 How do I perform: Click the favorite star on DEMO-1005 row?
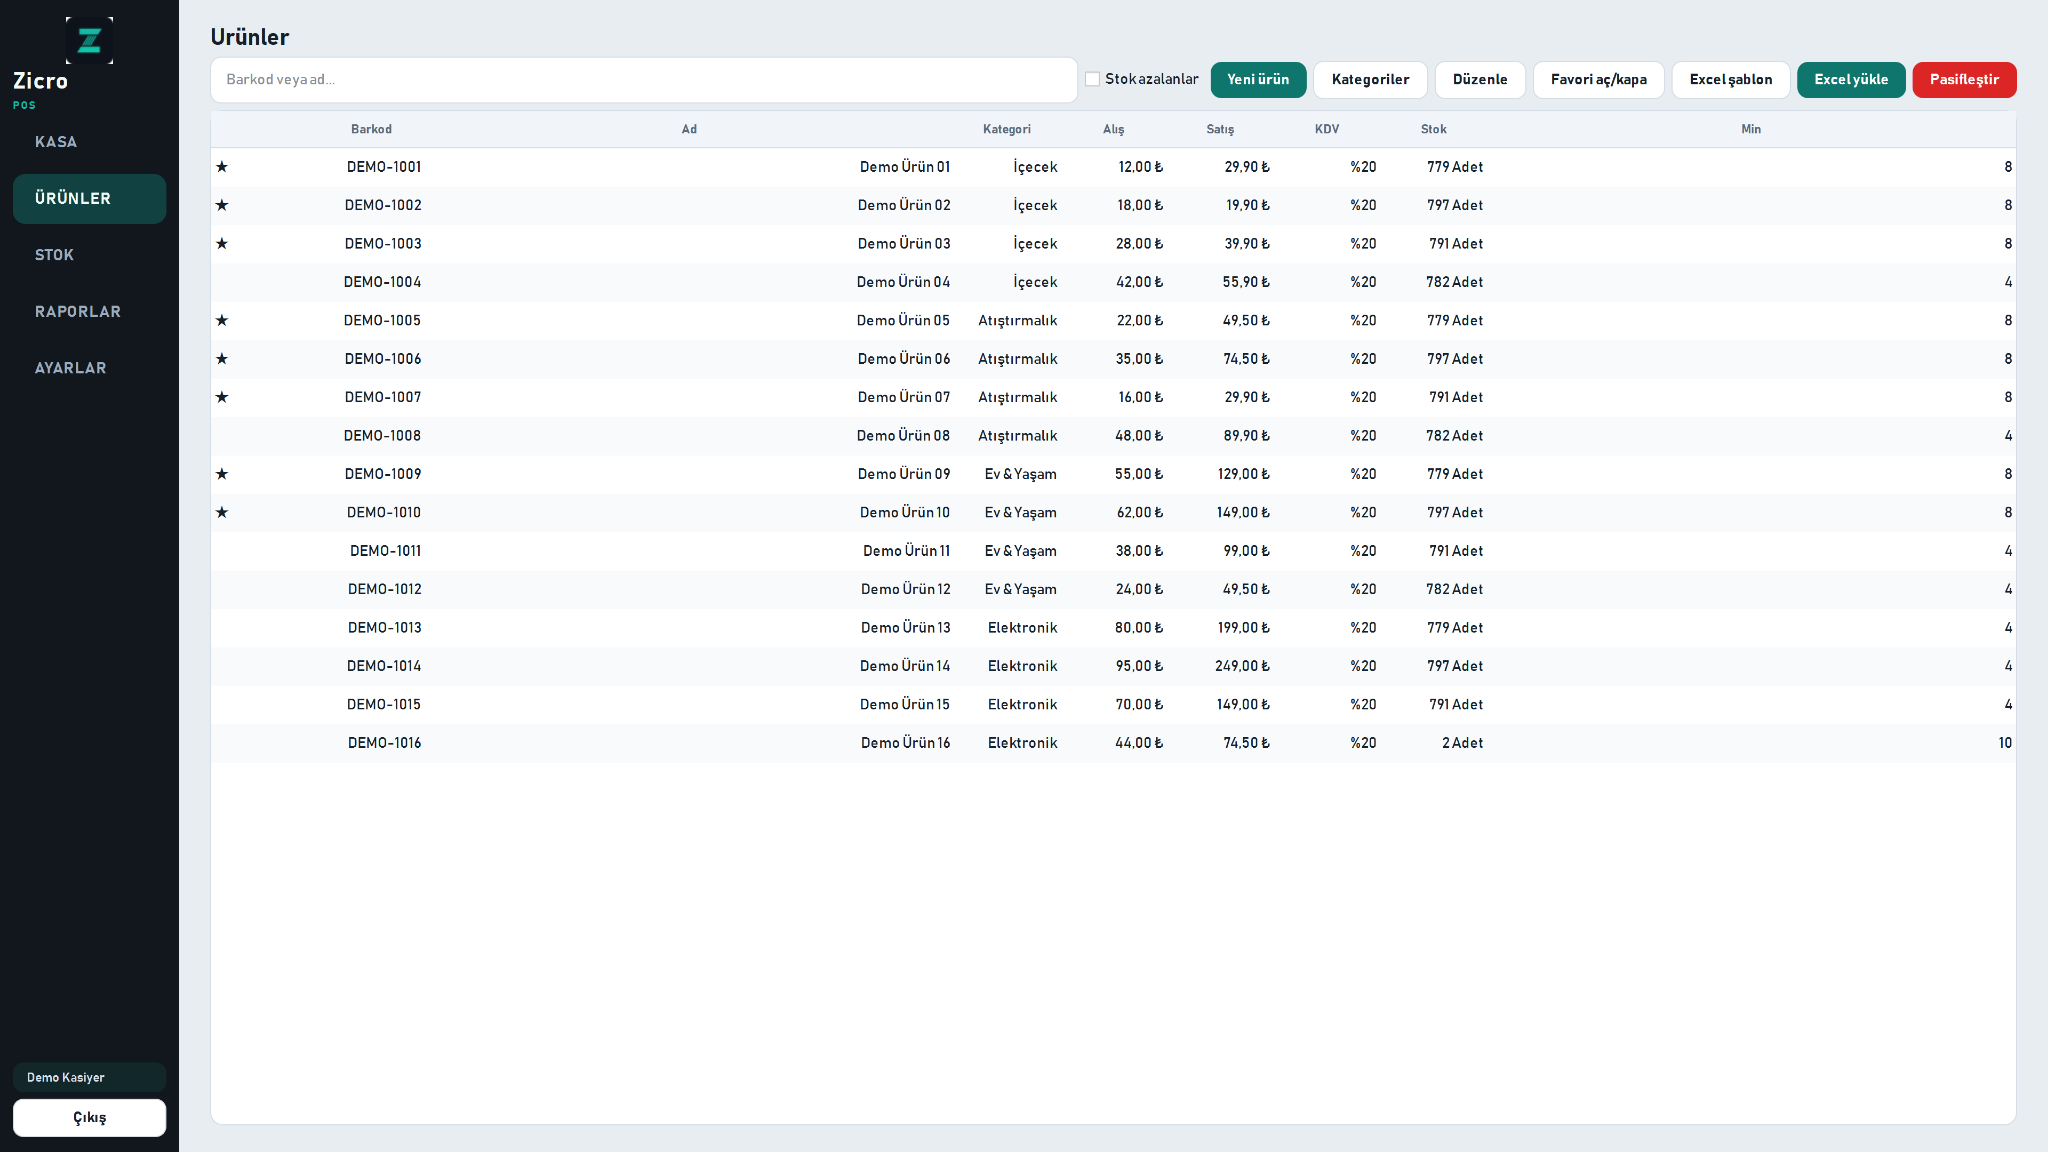tap(222, 321)
